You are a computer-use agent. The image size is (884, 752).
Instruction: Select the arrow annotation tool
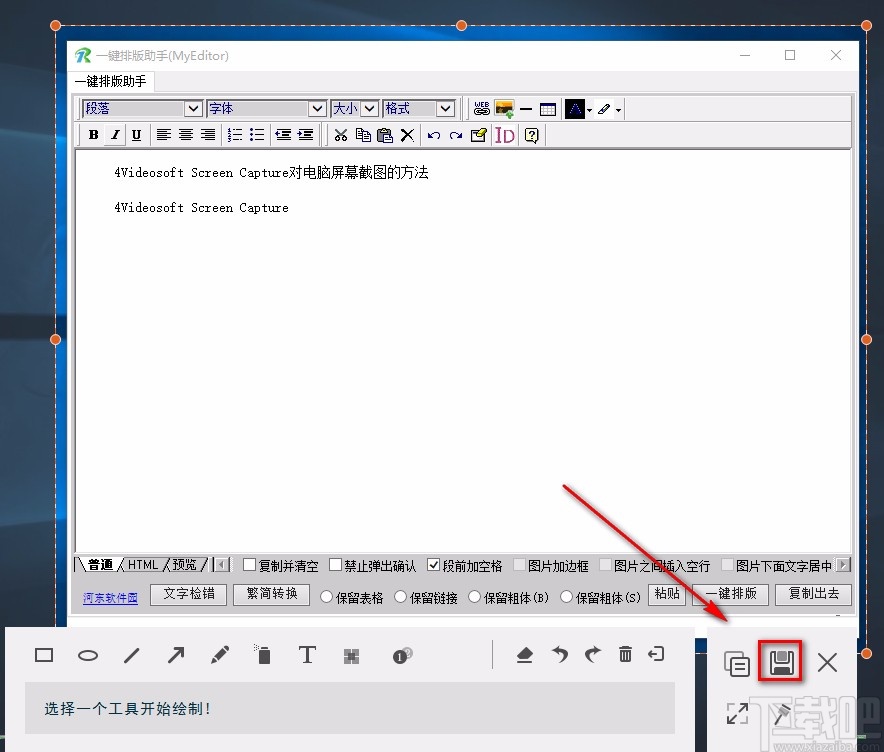pyautogui.click(x=176, y=655)
